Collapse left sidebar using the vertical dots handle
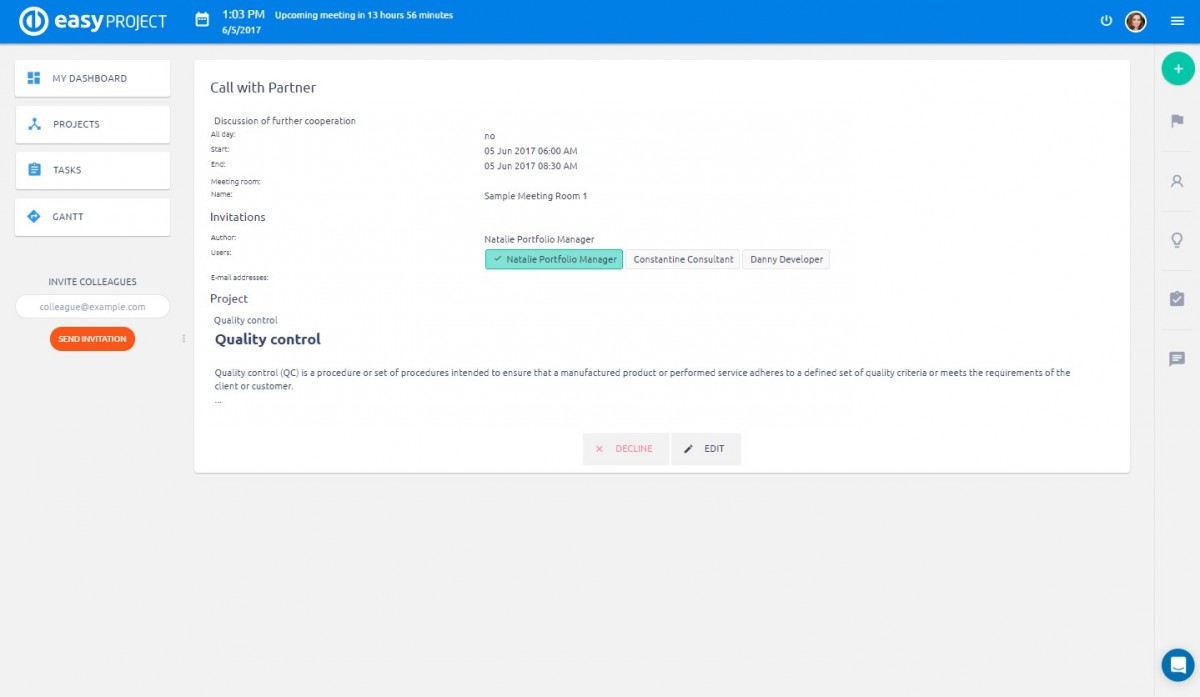Screen dimensions: 1200x697 [184, 339]
